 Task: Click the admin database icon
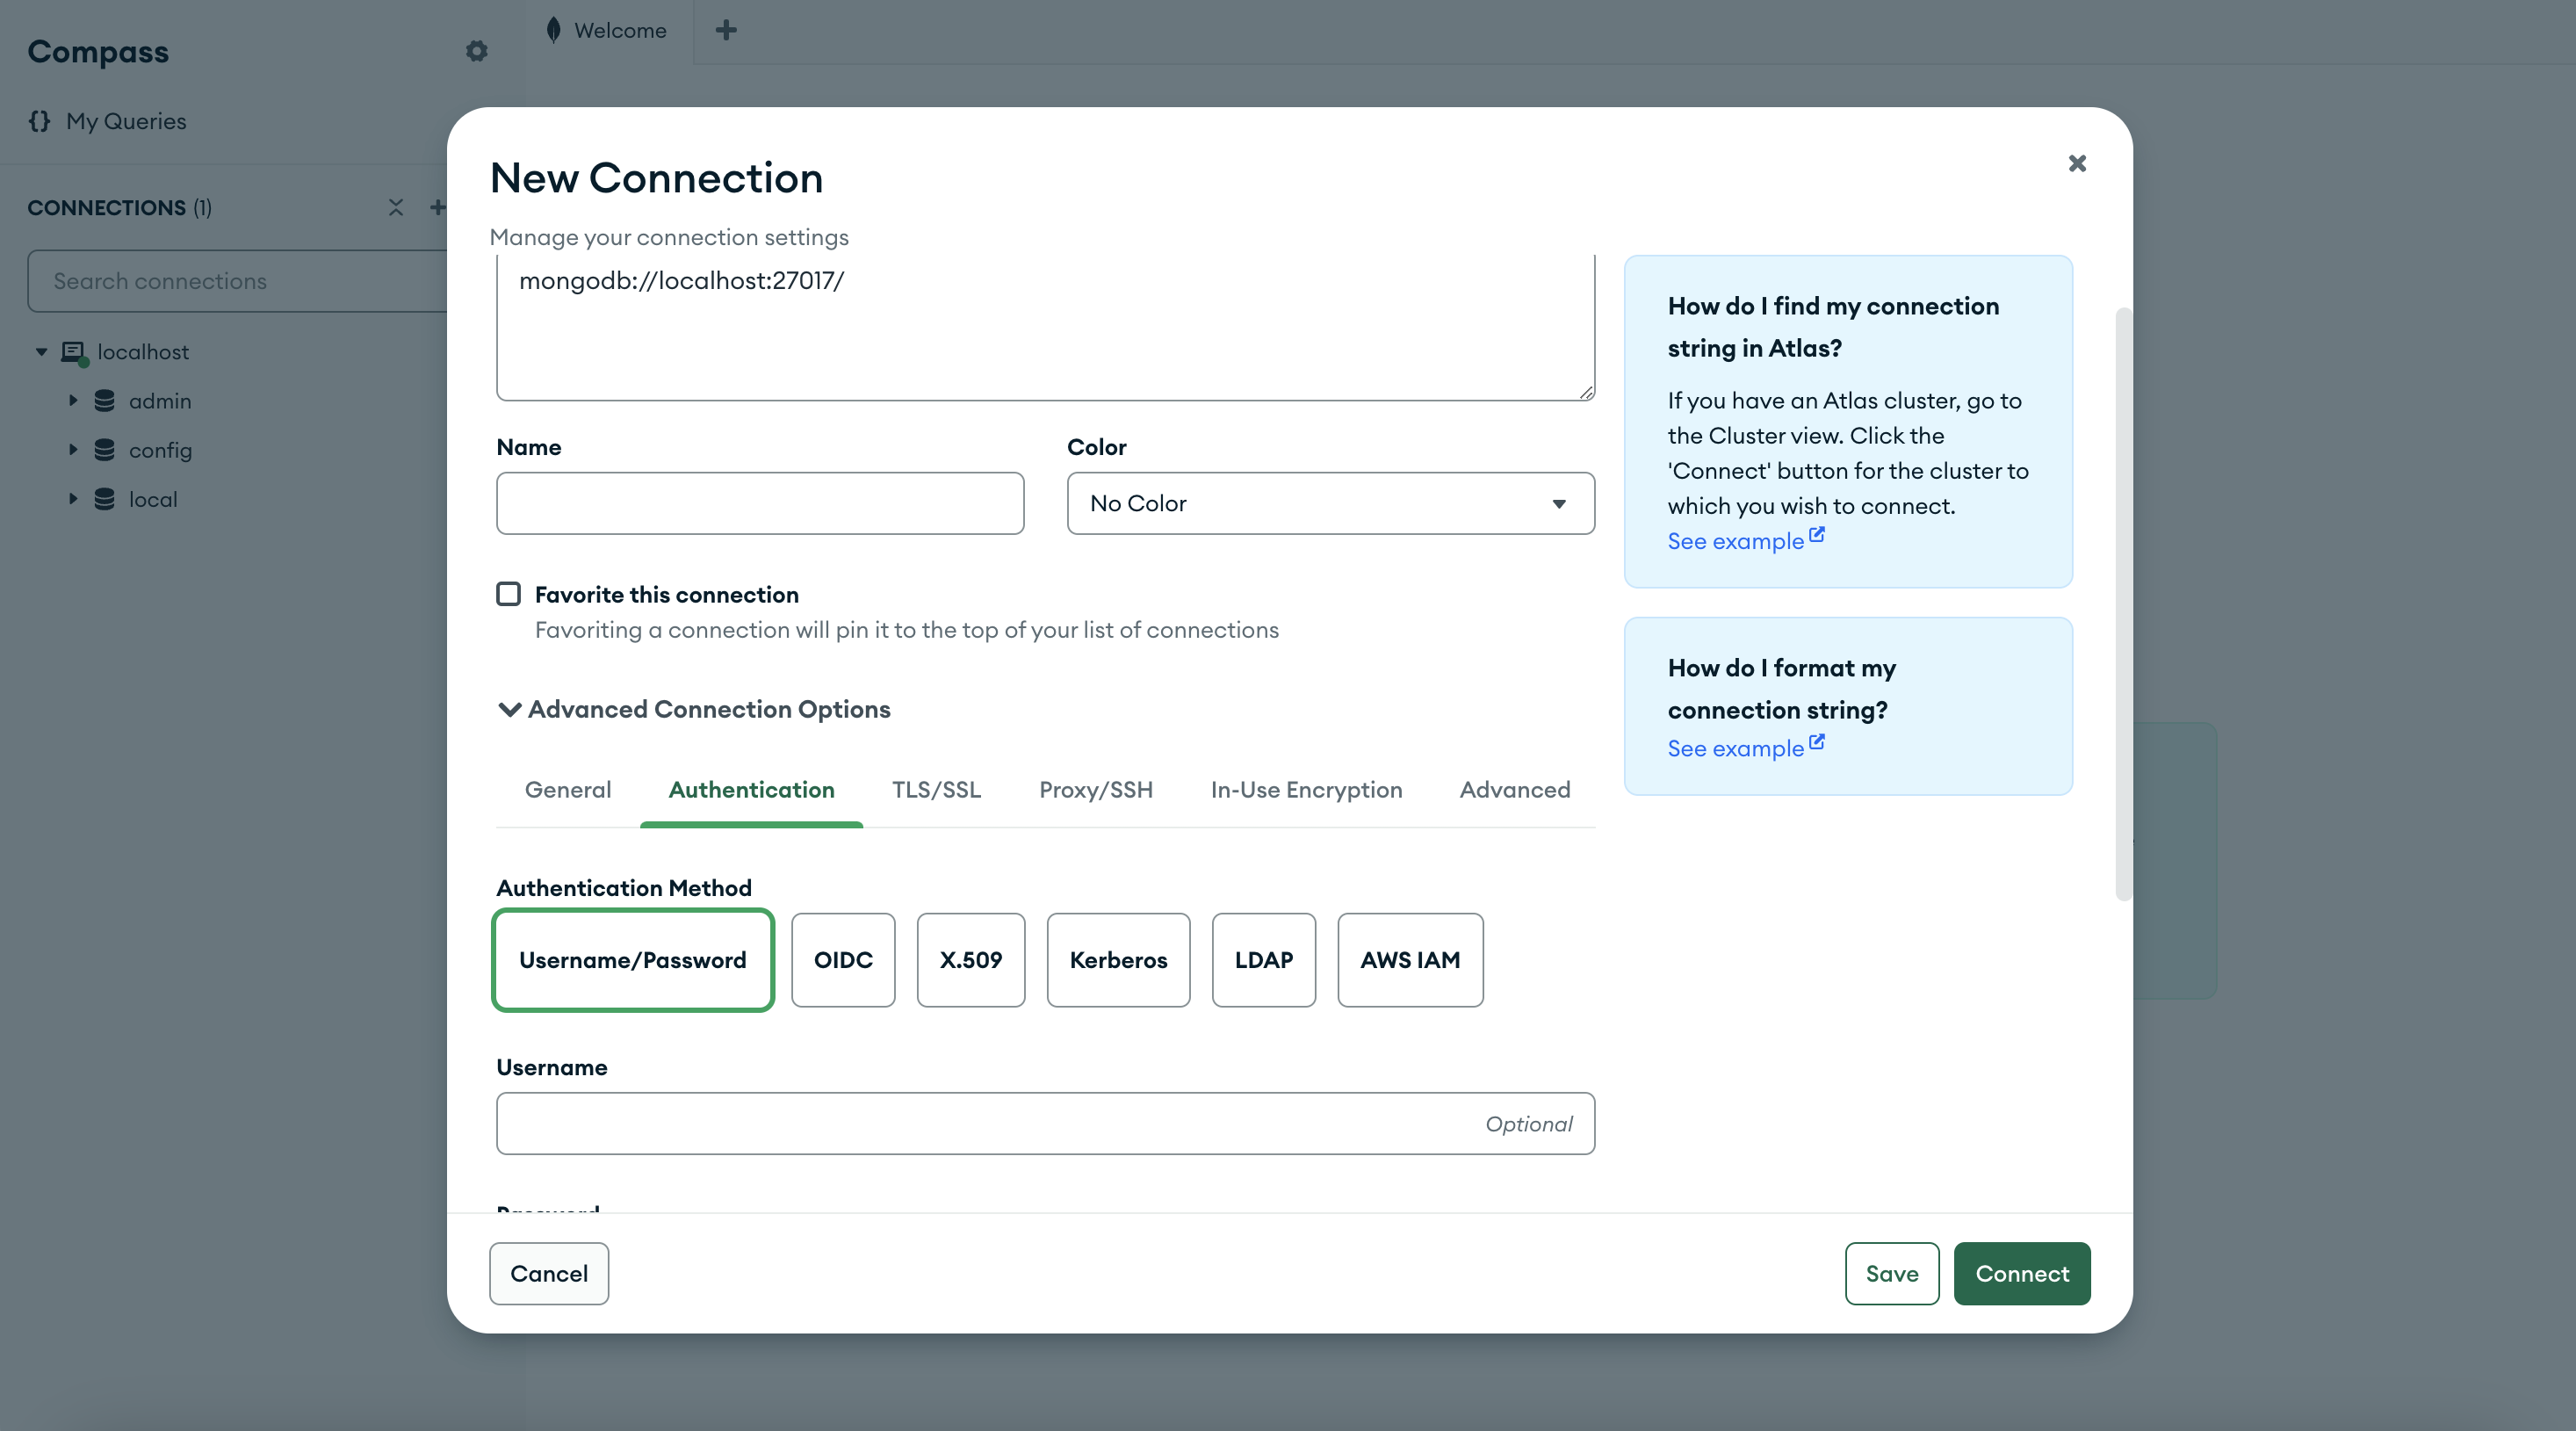point(104,401)
